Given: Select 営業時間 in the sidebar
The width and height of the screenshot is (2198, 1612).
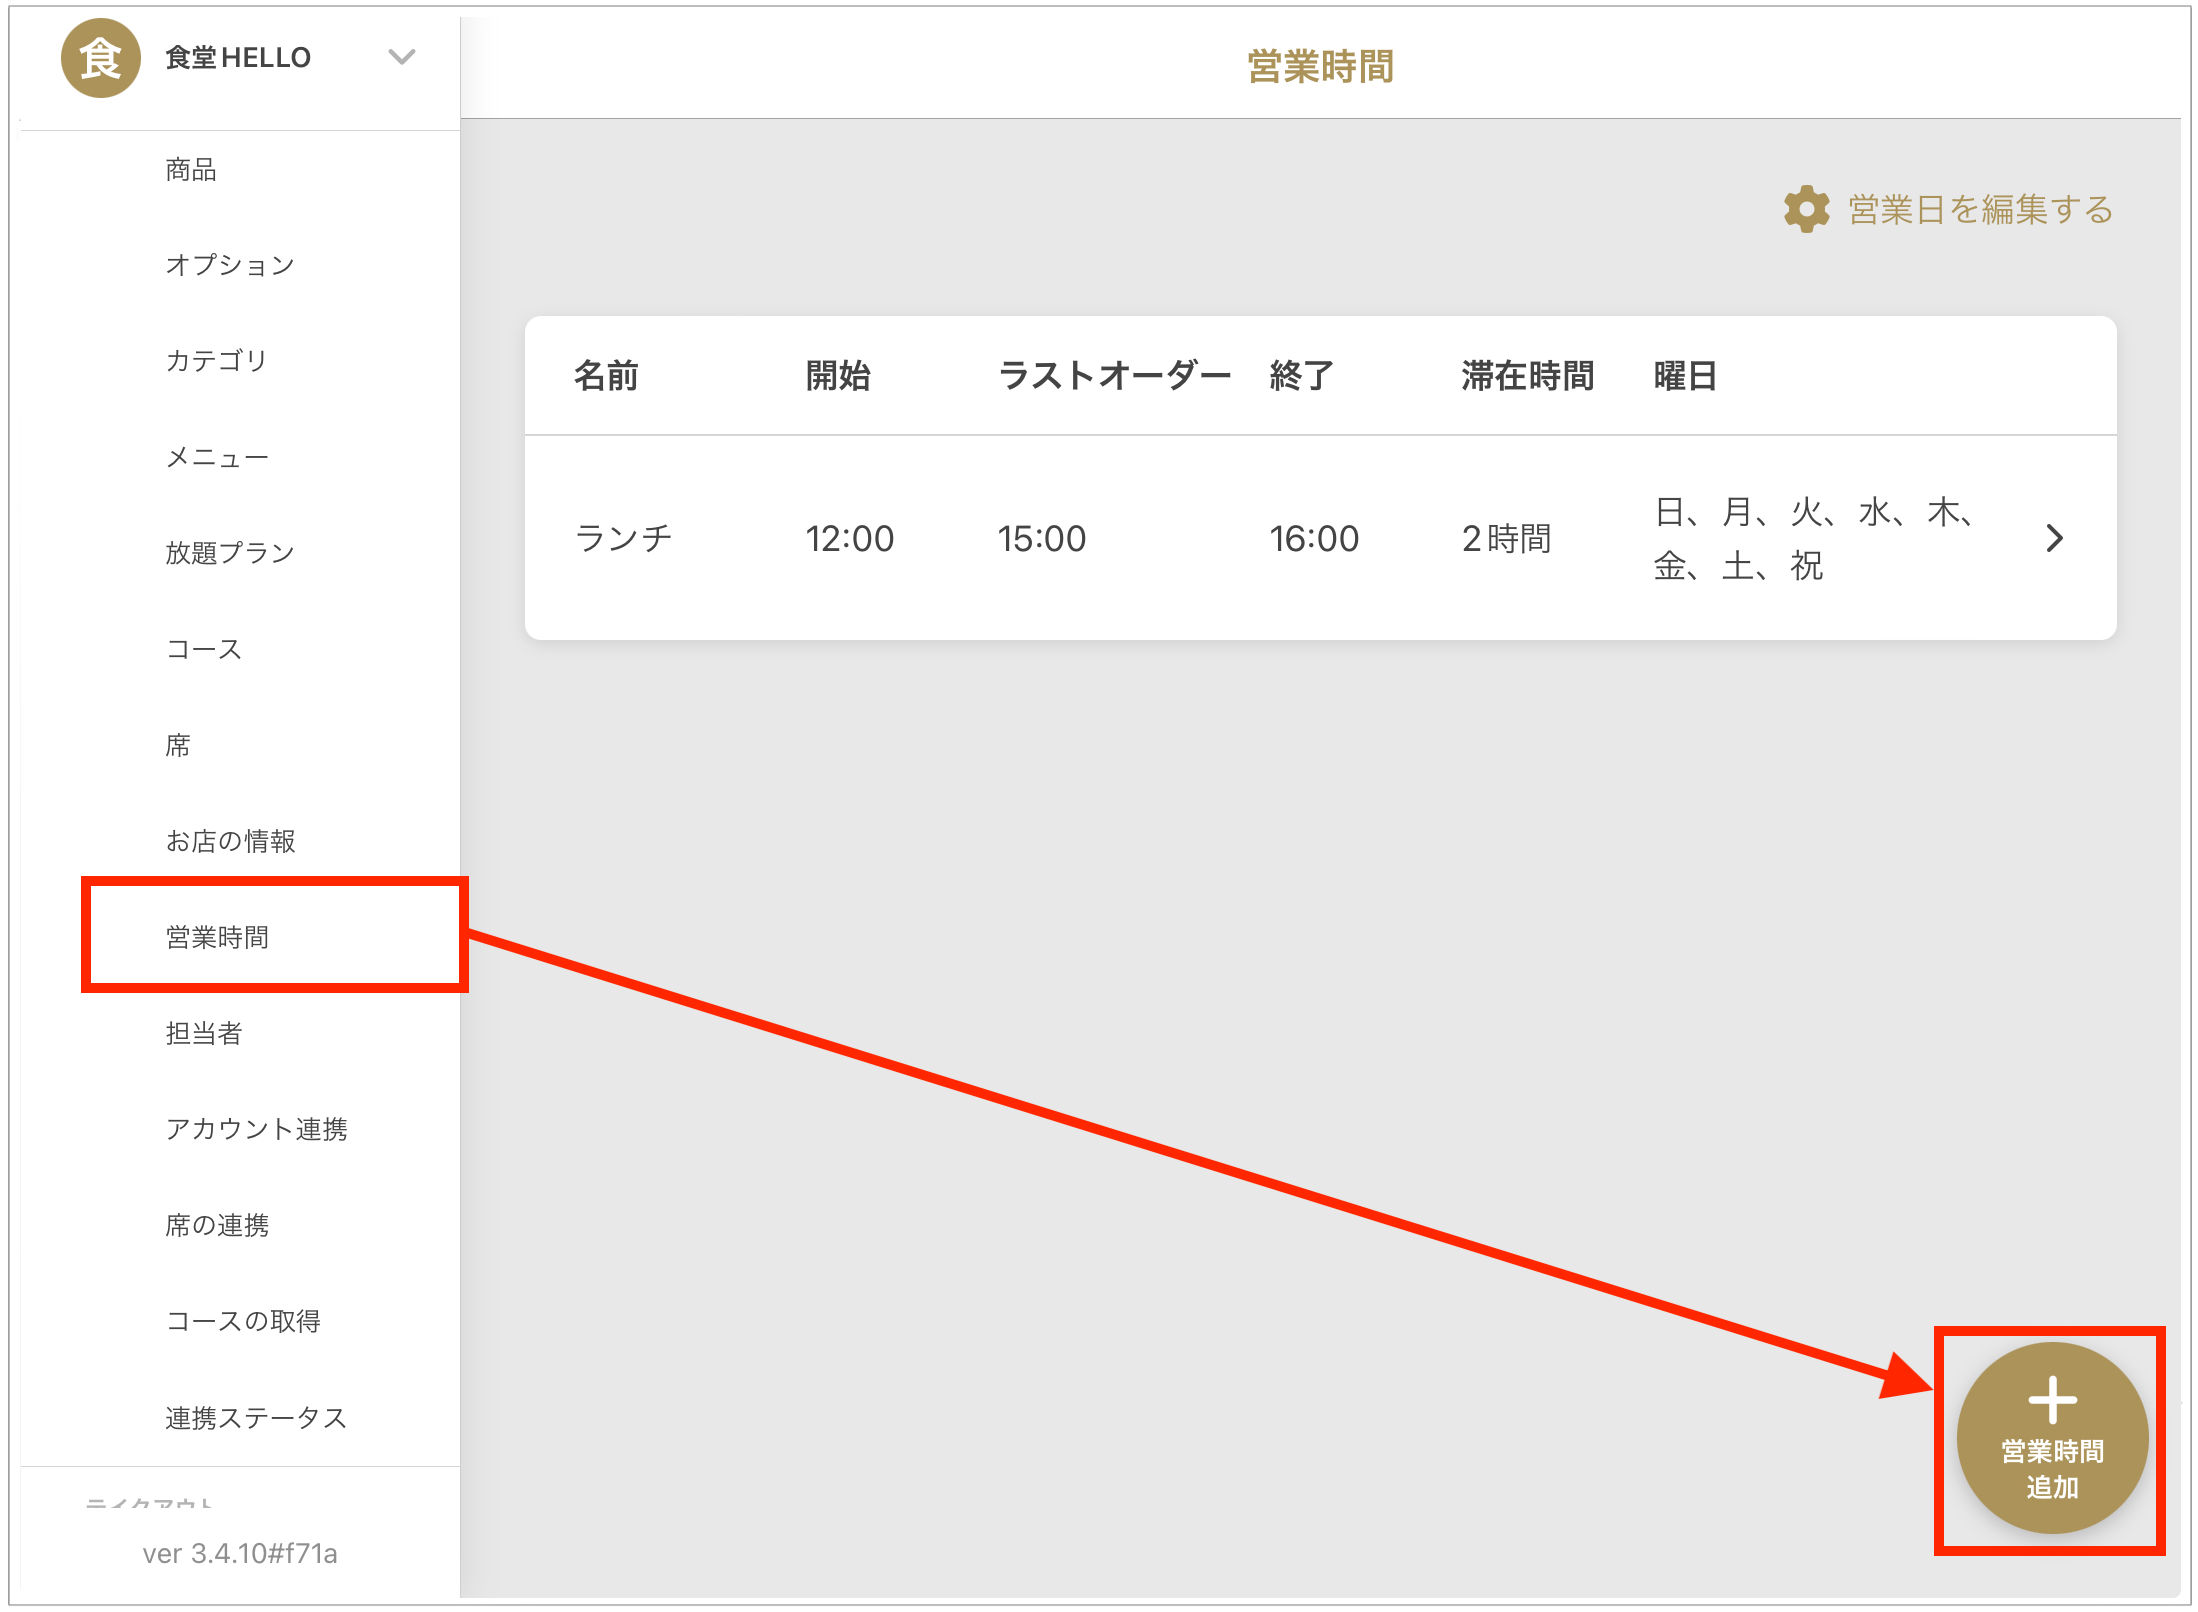Looking at the screenshot, I should (217, 937).
